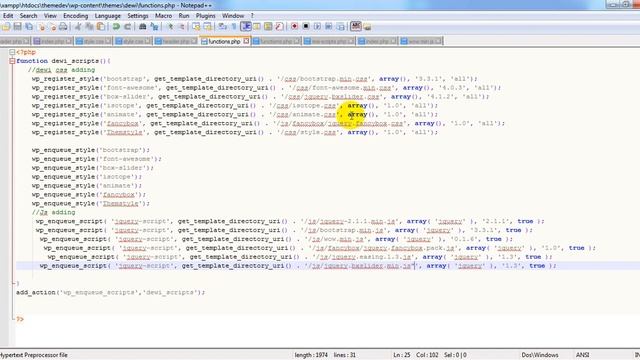Click the Cut scissors icon
The image size is (640, 360).
tap(78, 27)
